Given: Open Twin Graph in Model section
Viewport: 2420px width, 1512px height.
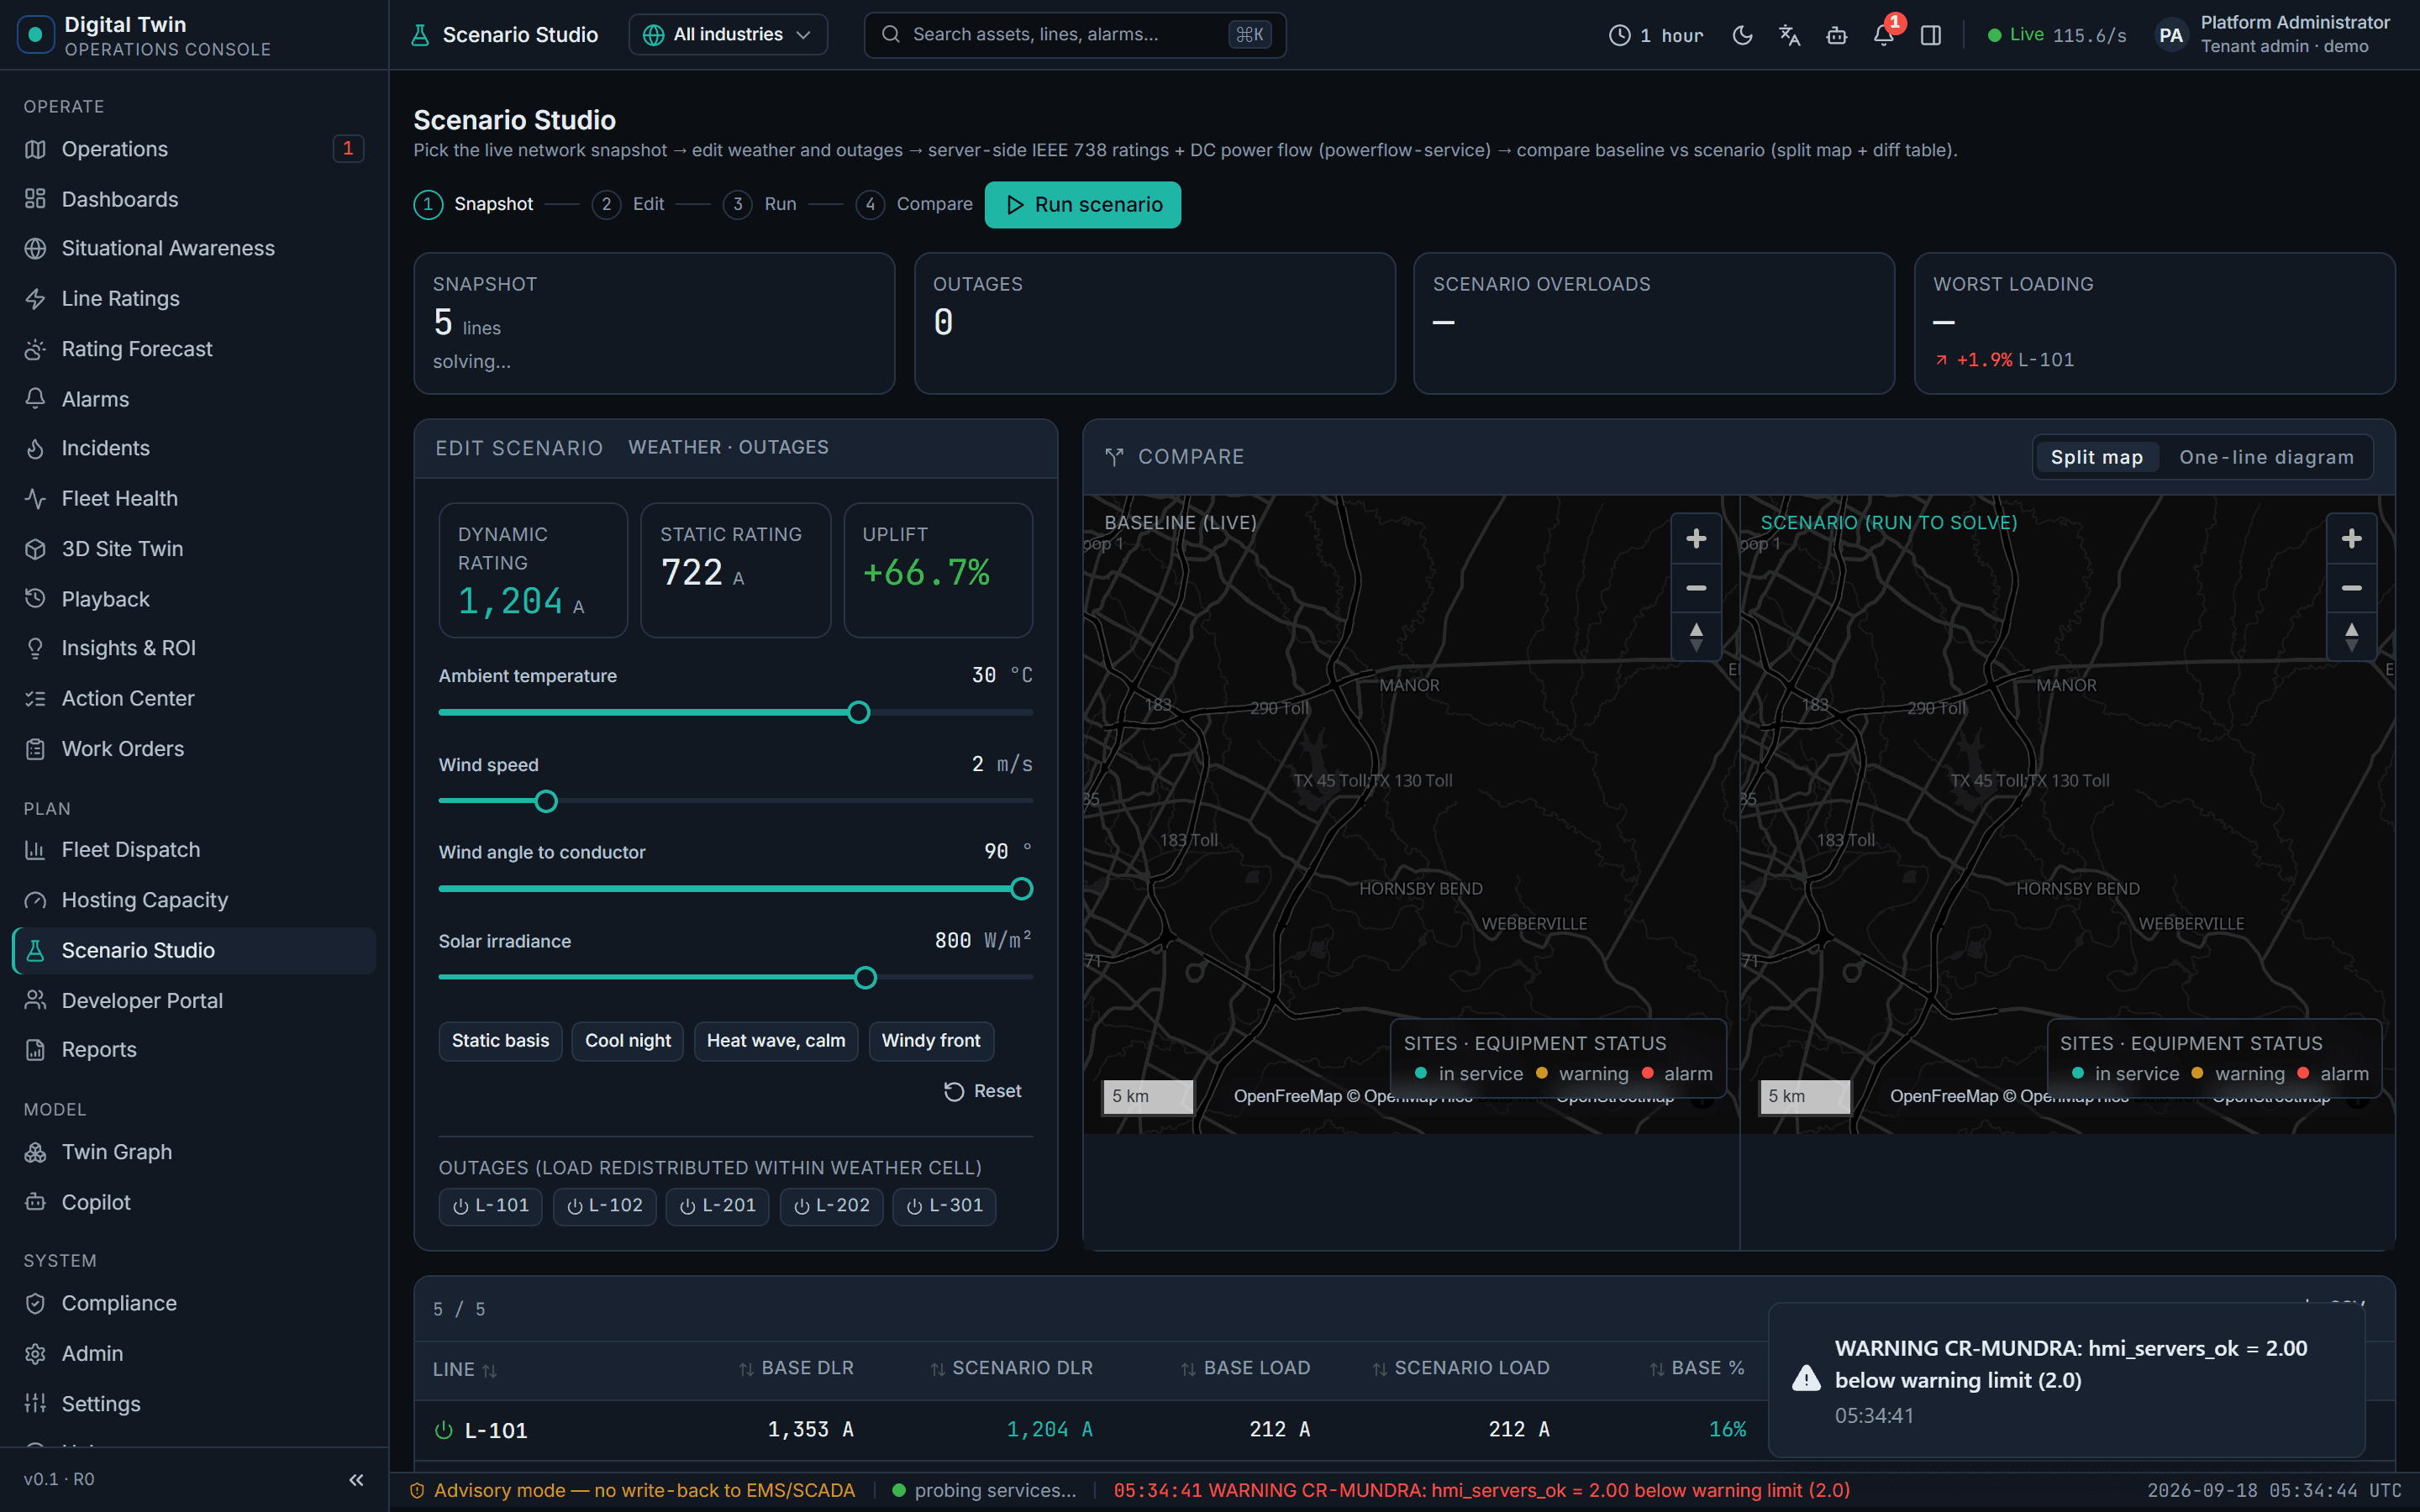Looking at the screenshot, I should coord(194,1152).
